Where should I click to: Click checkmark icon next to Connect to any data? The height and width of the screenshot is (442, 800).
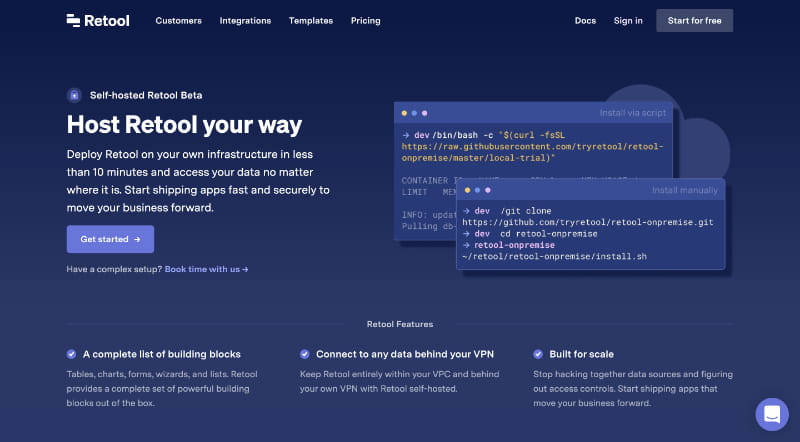(x=305, y=354)
